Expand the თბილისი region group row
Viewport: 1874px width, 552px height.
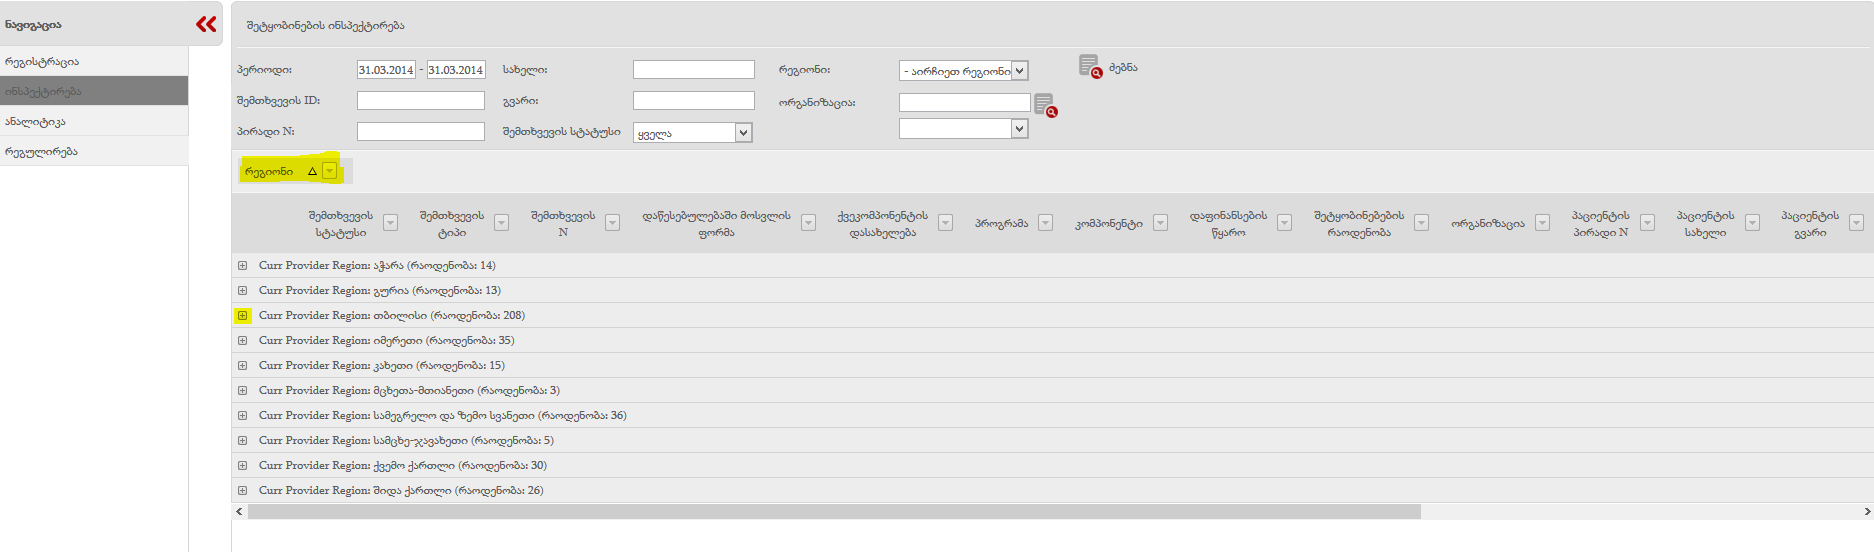[x=242, y=316]
